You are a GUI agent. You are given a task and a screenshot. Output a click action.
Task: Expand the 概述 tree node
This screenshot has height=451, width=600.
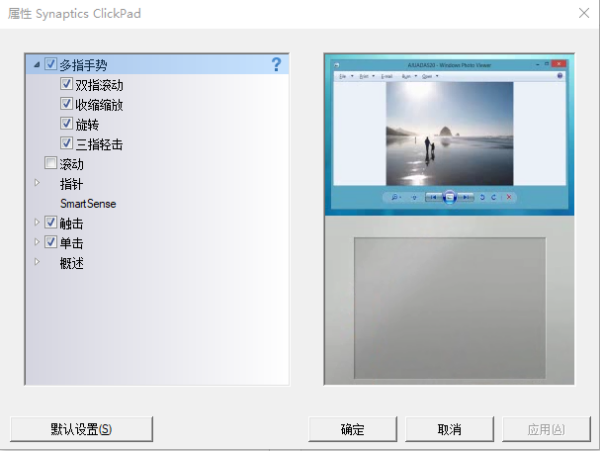click(x=37, y=262)
